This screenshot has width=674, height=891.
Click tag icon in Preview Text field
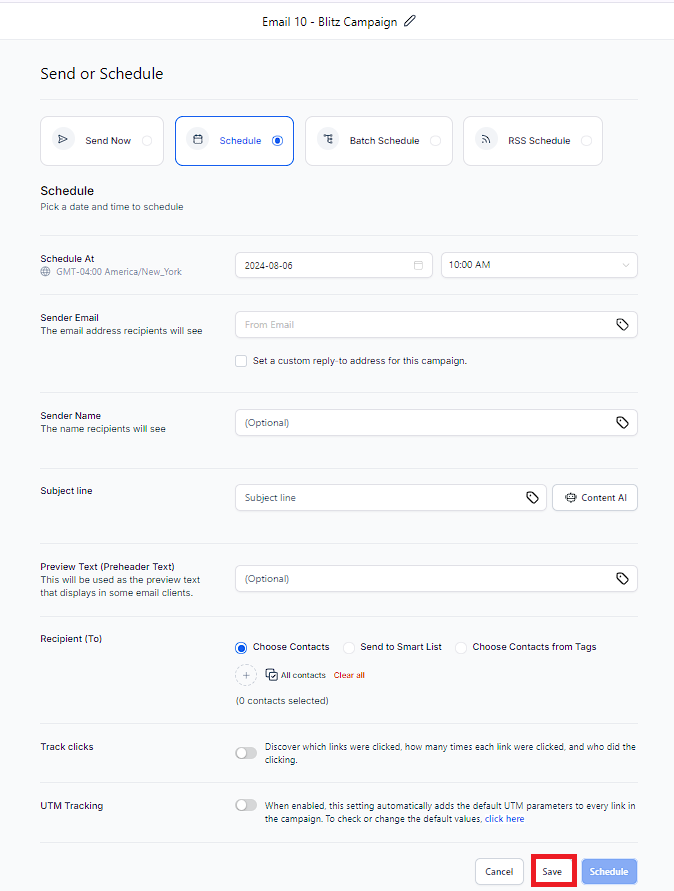pos(622,578)
